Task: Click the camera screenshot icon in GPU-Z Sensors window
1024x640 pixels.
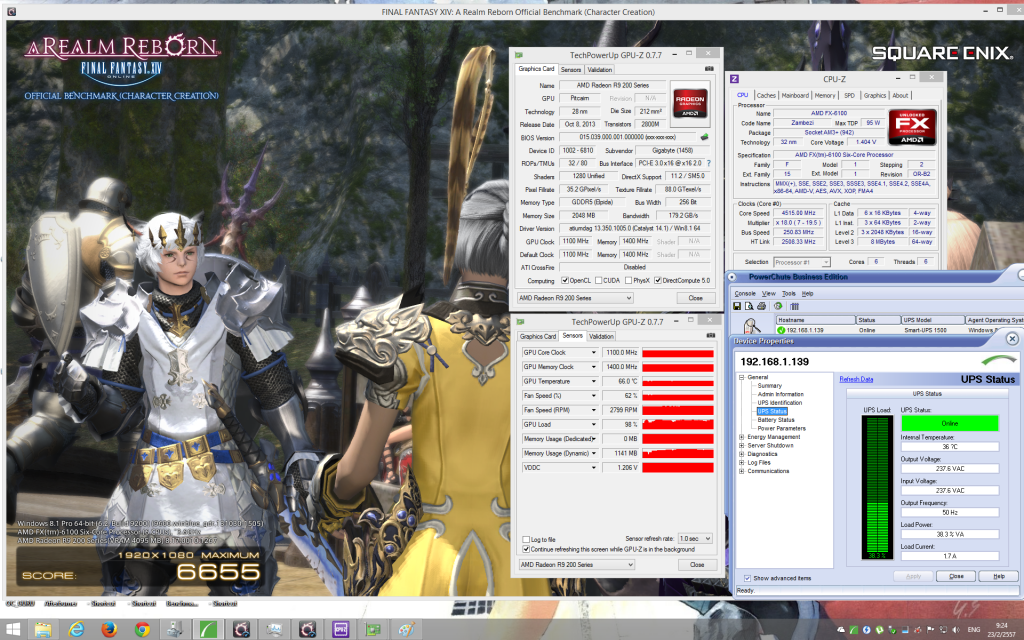Action: 711,336
